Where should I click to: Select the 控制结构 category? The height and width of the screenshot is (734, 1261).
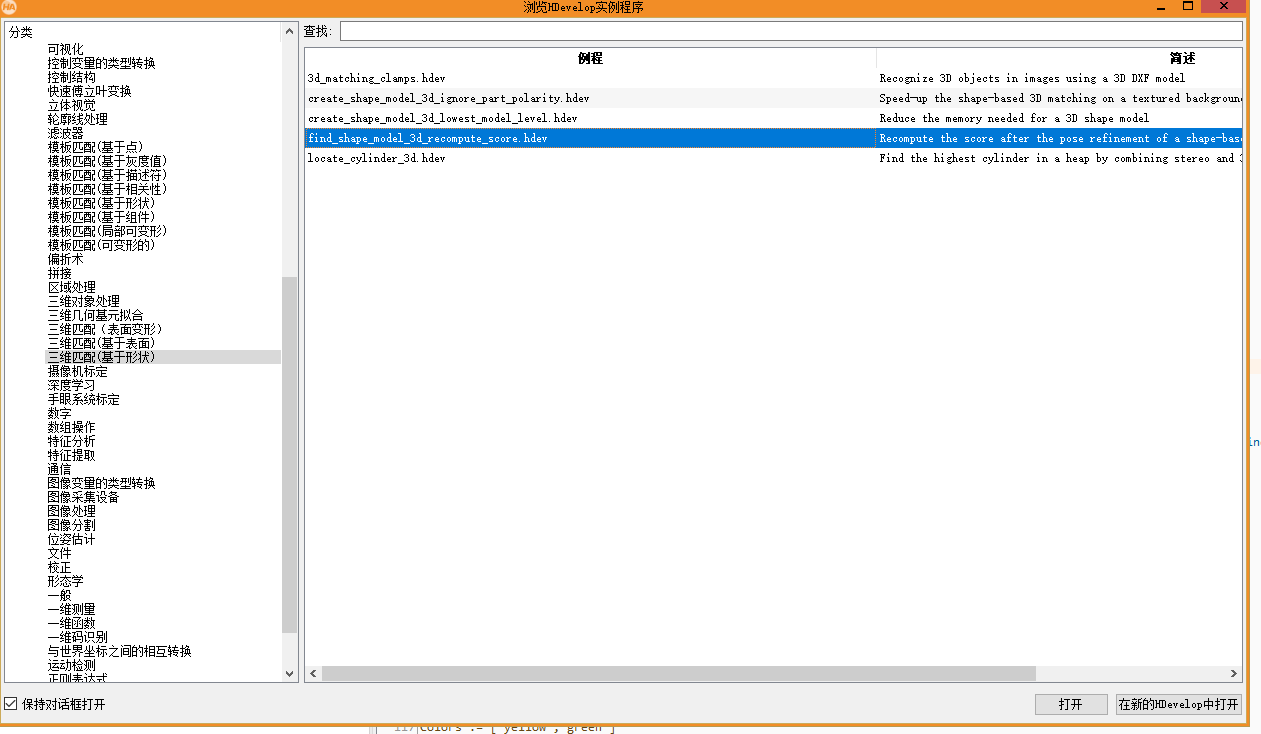tap(71, 77)
